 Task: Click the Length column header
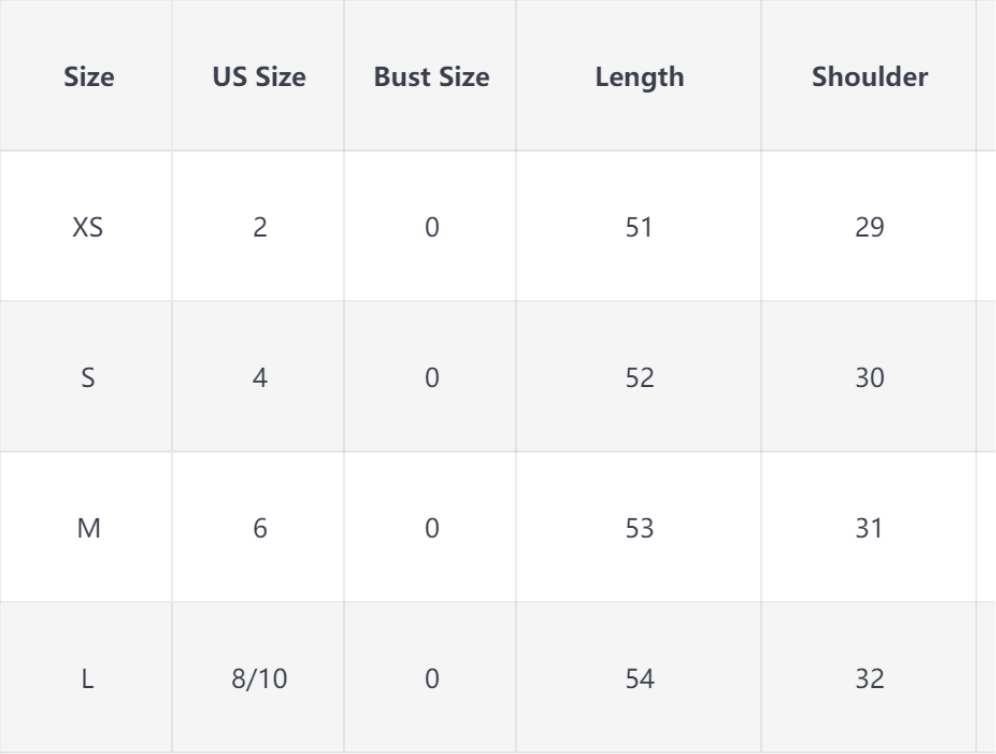coord(639,77)
